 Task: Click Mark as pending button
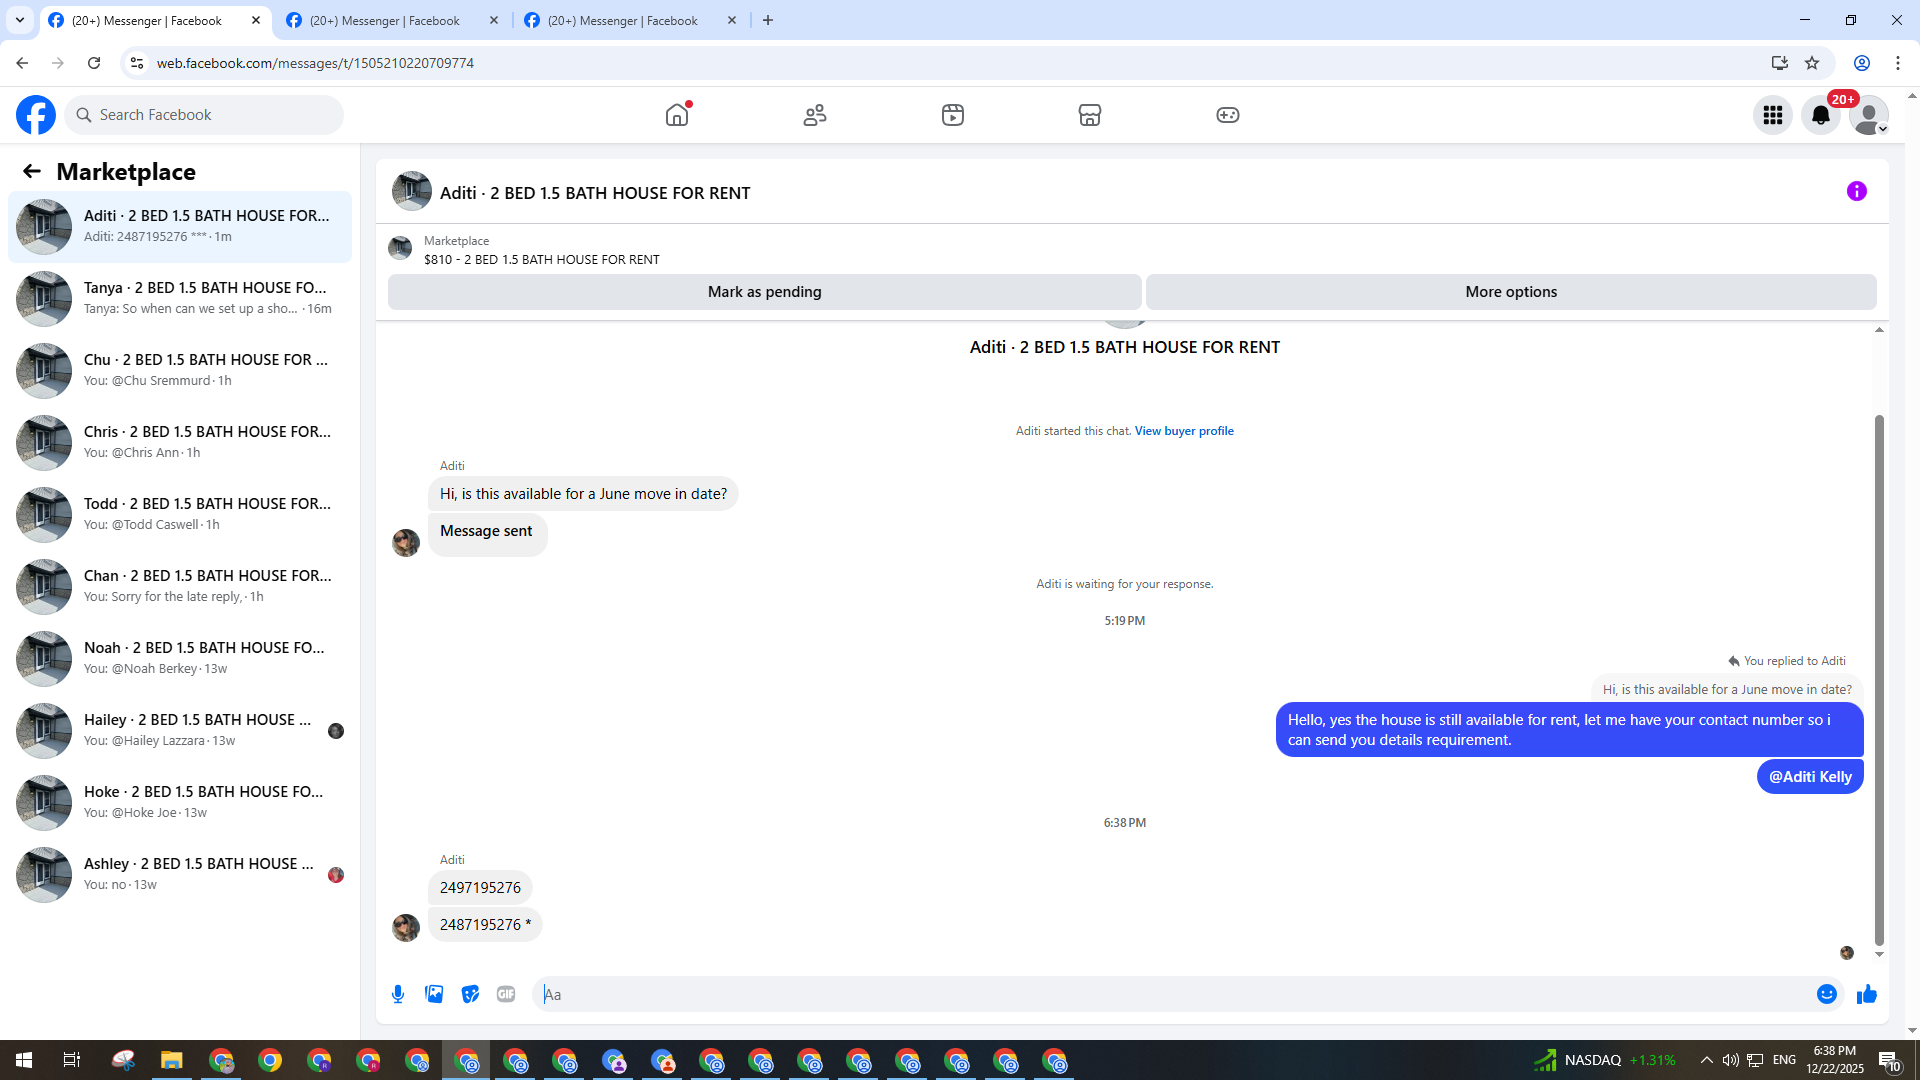pos(764,292)
